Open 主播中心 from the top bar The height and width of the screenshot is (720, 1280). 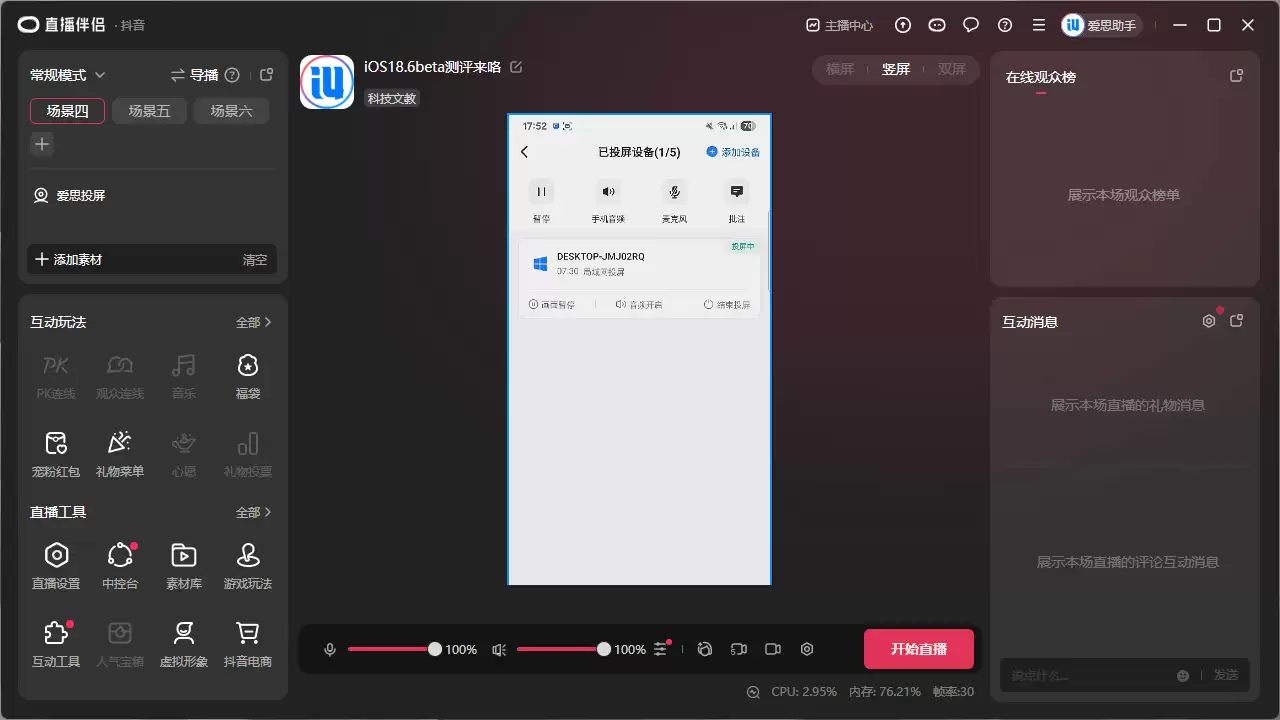pos(839,25)
